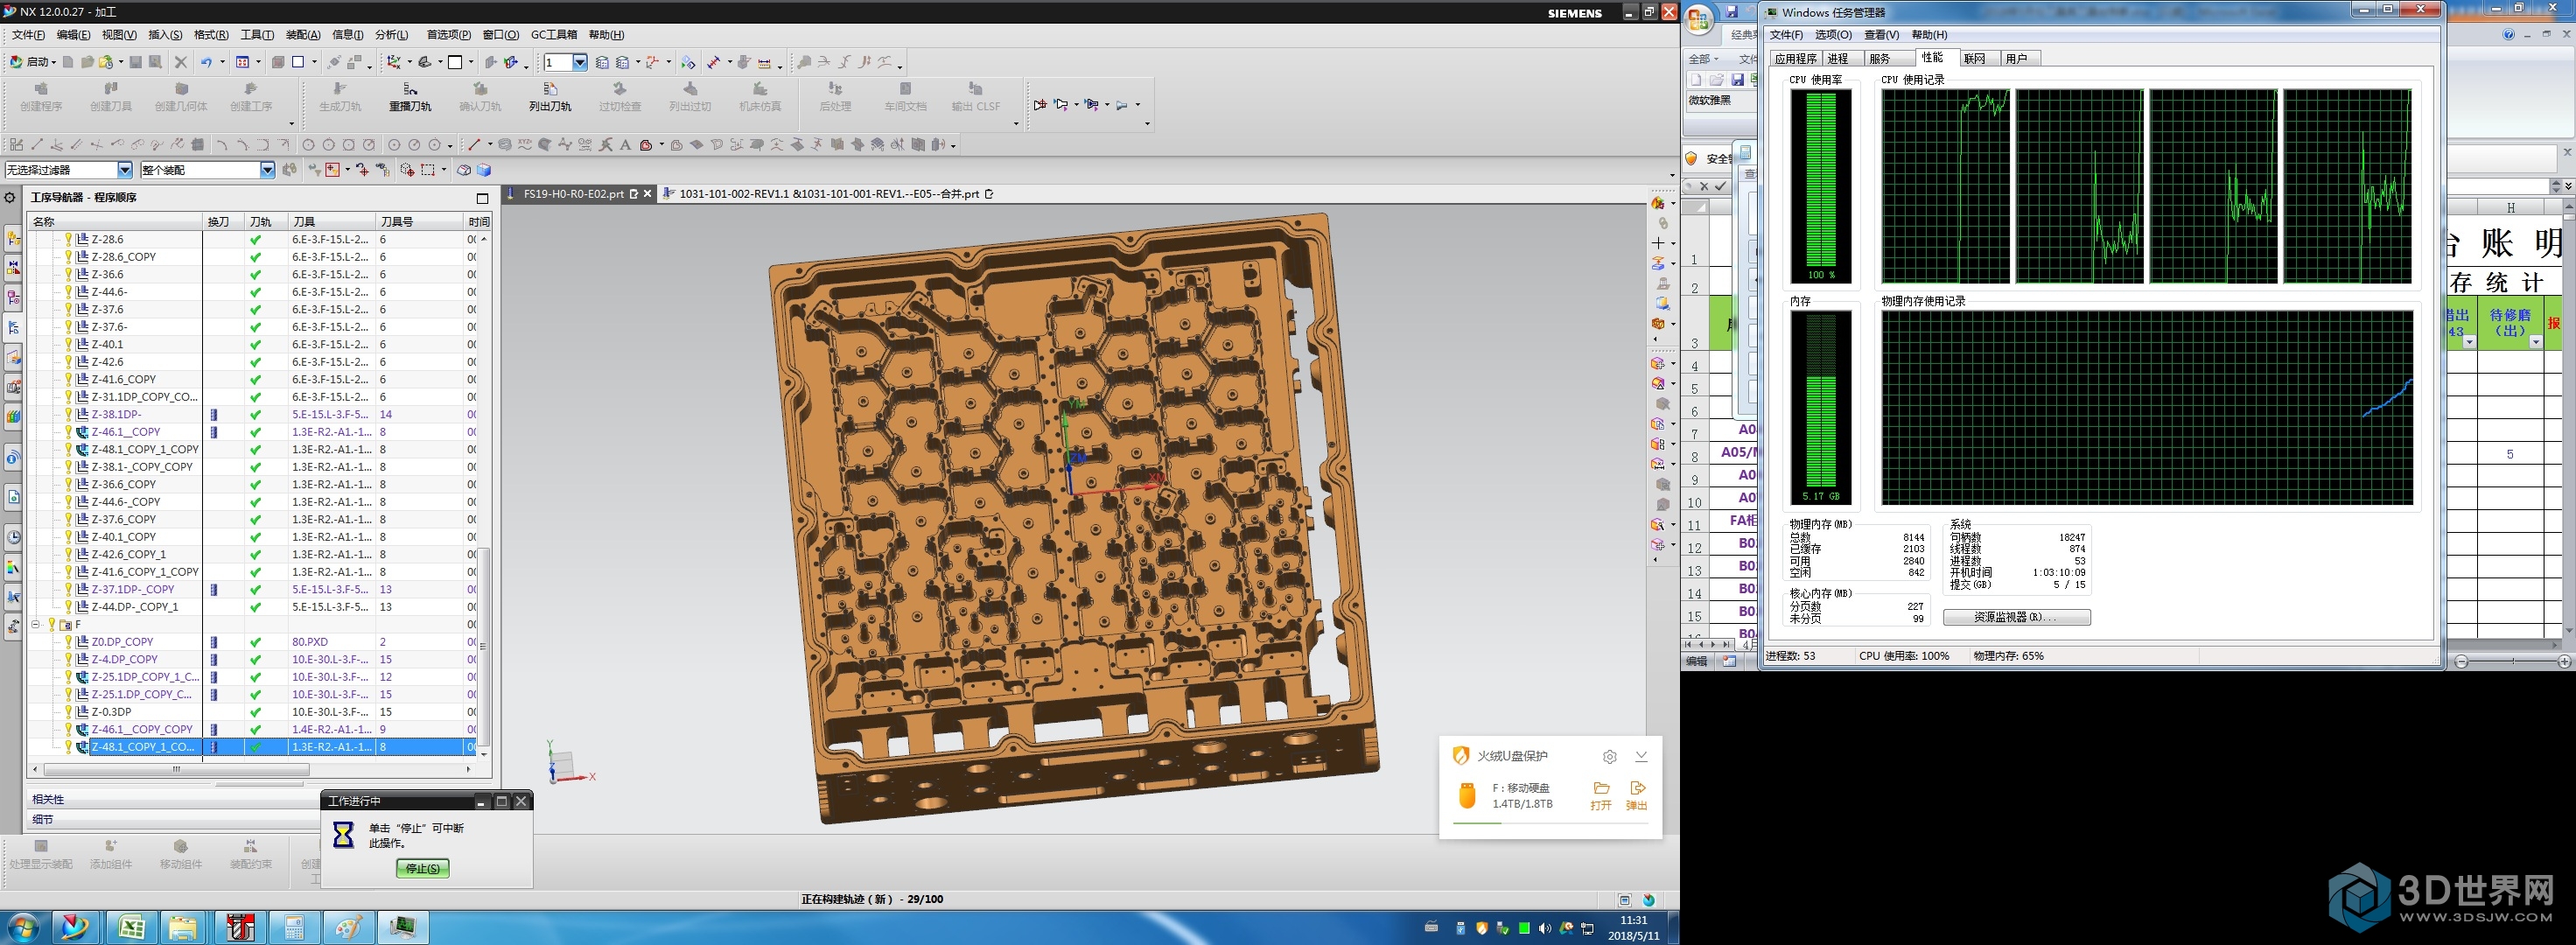Click the Excel help question mark icon

[2508, 34]
